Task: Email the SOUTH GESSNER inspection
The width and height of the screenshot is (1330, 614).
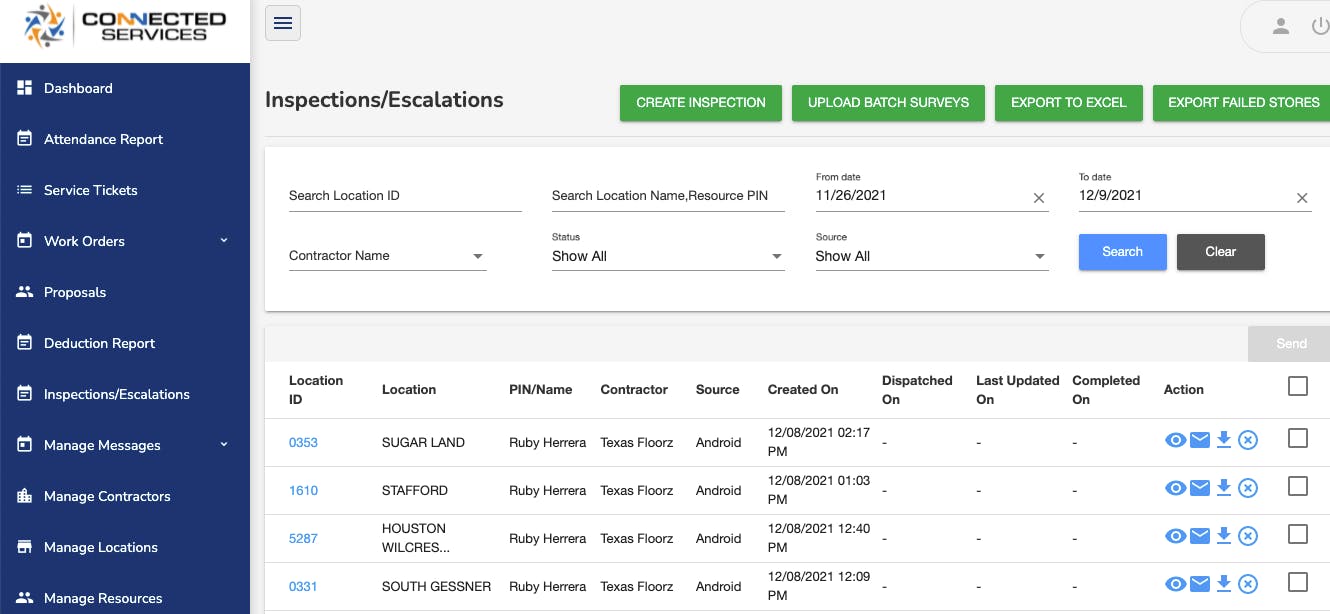Action: (x=1200, y=584)
